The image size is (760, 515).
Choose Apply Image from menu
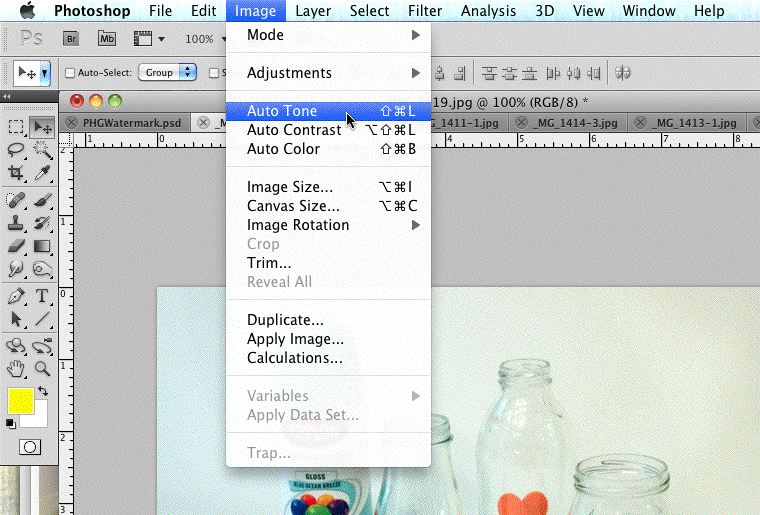[329, 339]
